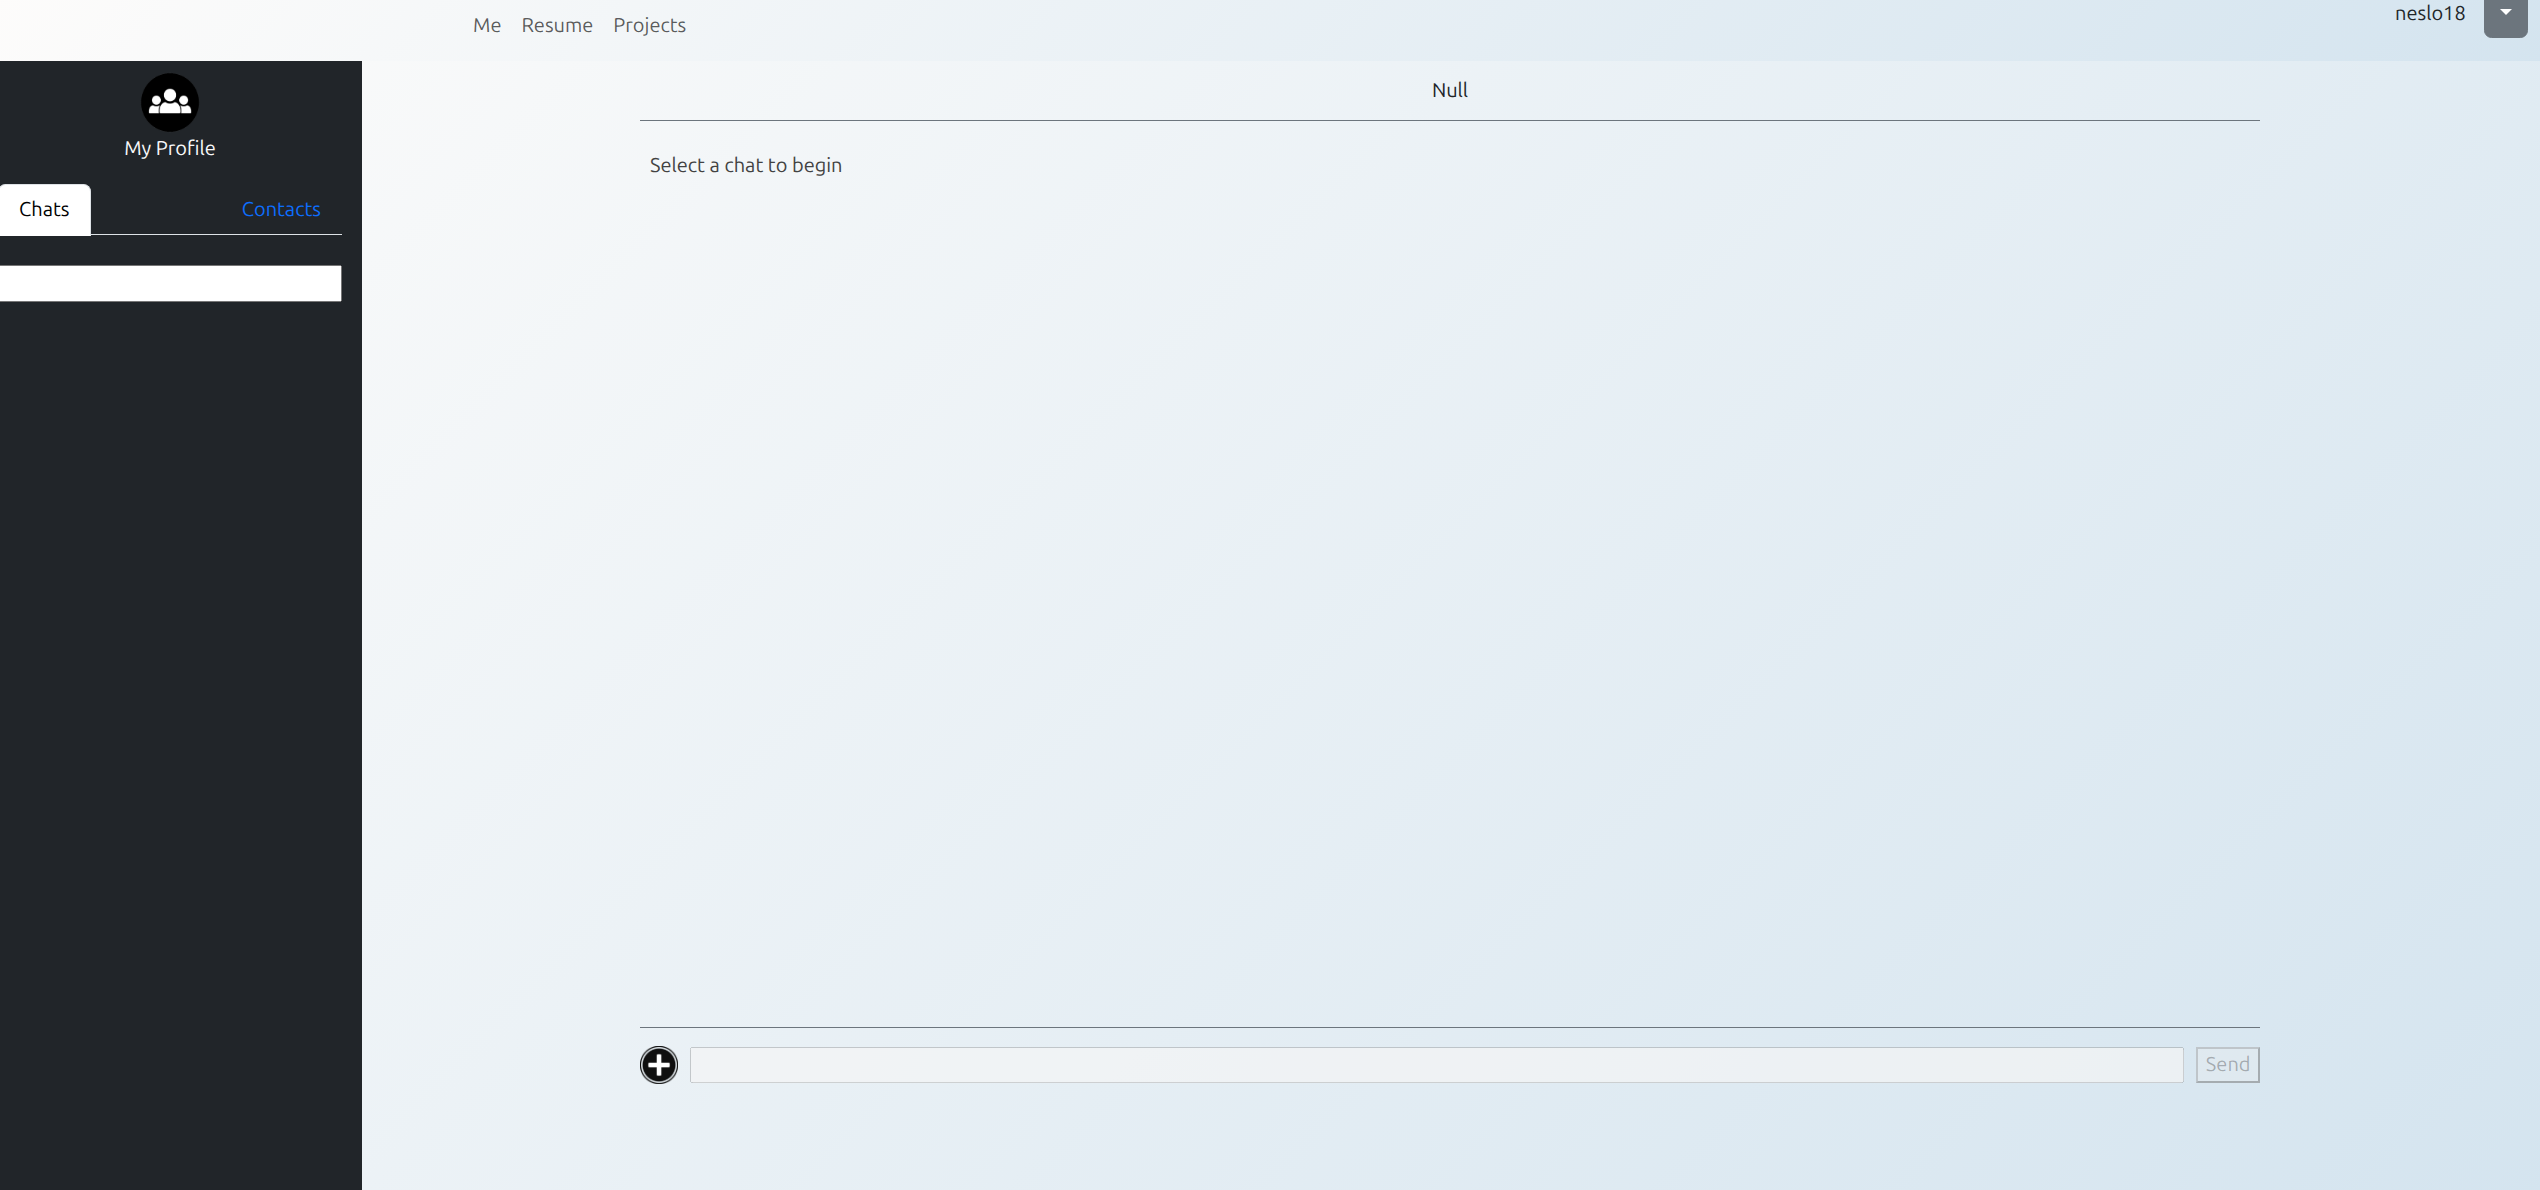This screenshot has width=2540, height=1190.
Task: Focus the message text input field
Action: (1435, 1064)
